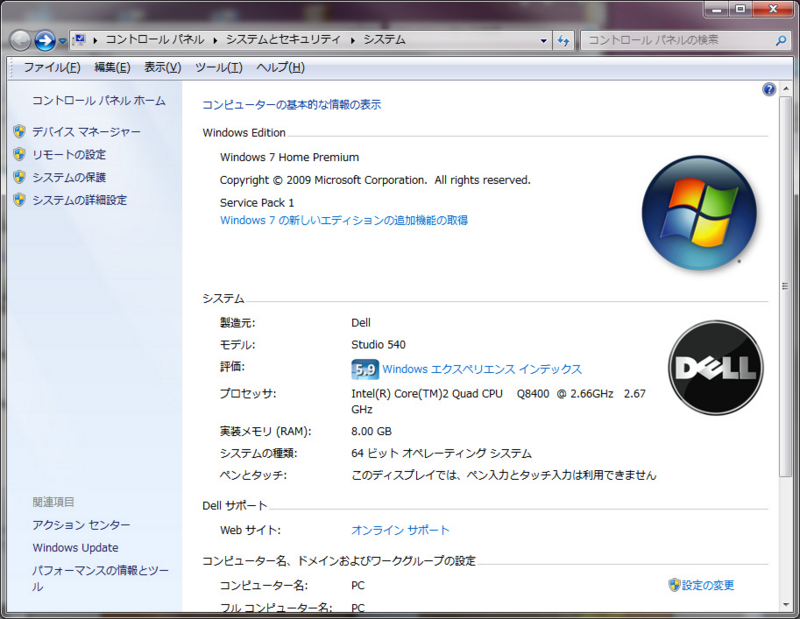Click the vertical scrollbar thumb
Image resolution: width=800 pixels, height=619 pixels.
click(x=786, y=286)
